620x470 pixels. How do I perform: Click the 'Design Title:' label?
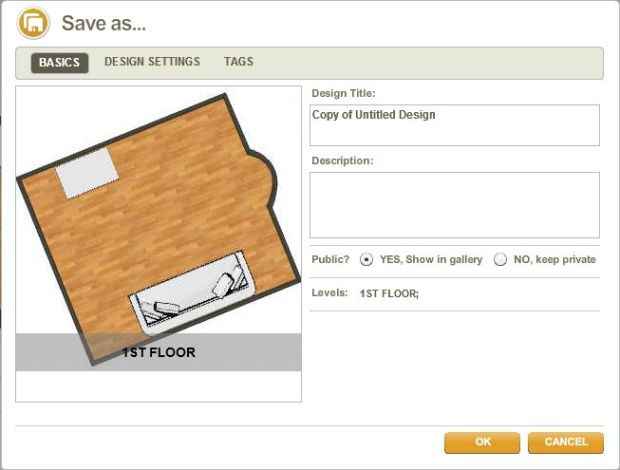coord(344,93)
